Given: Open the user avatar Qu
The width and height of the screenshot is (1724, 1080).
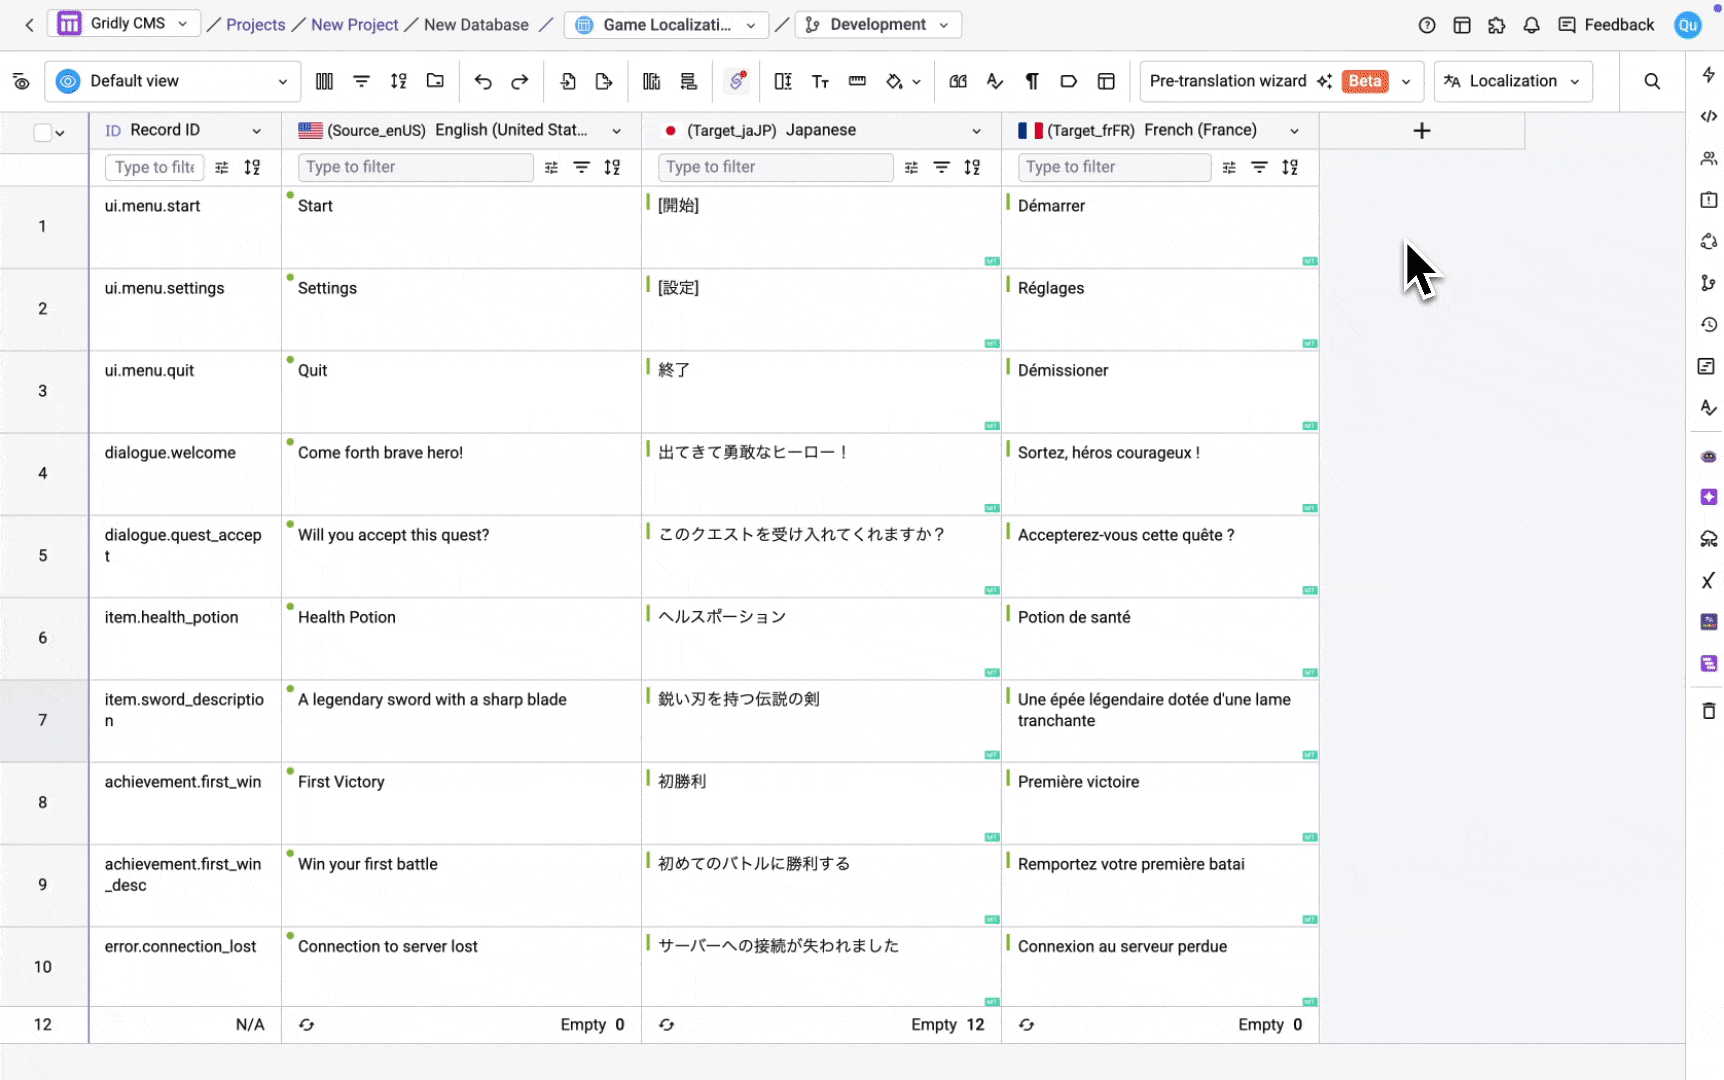Looking at the screenshot, I should coord(1688,25).
